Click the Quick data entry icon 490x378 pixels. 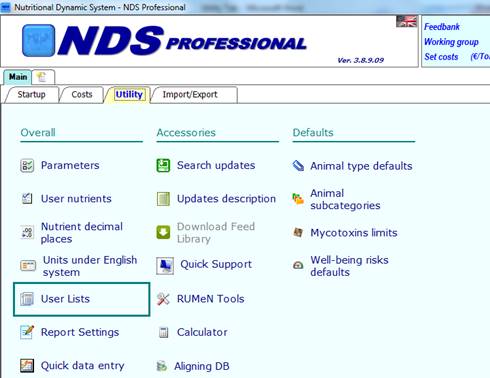pyautogui.click(x=27, y=365)
